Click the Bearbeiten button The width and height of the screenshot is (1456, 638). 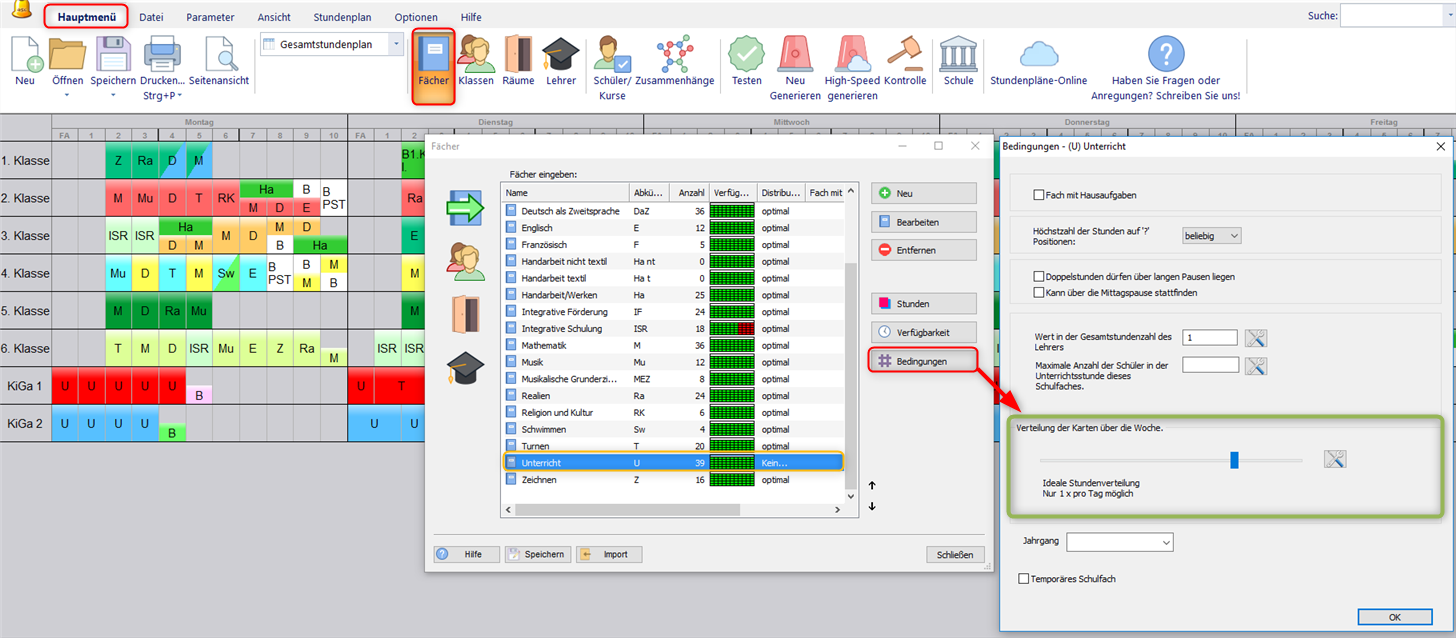point(923,222)
